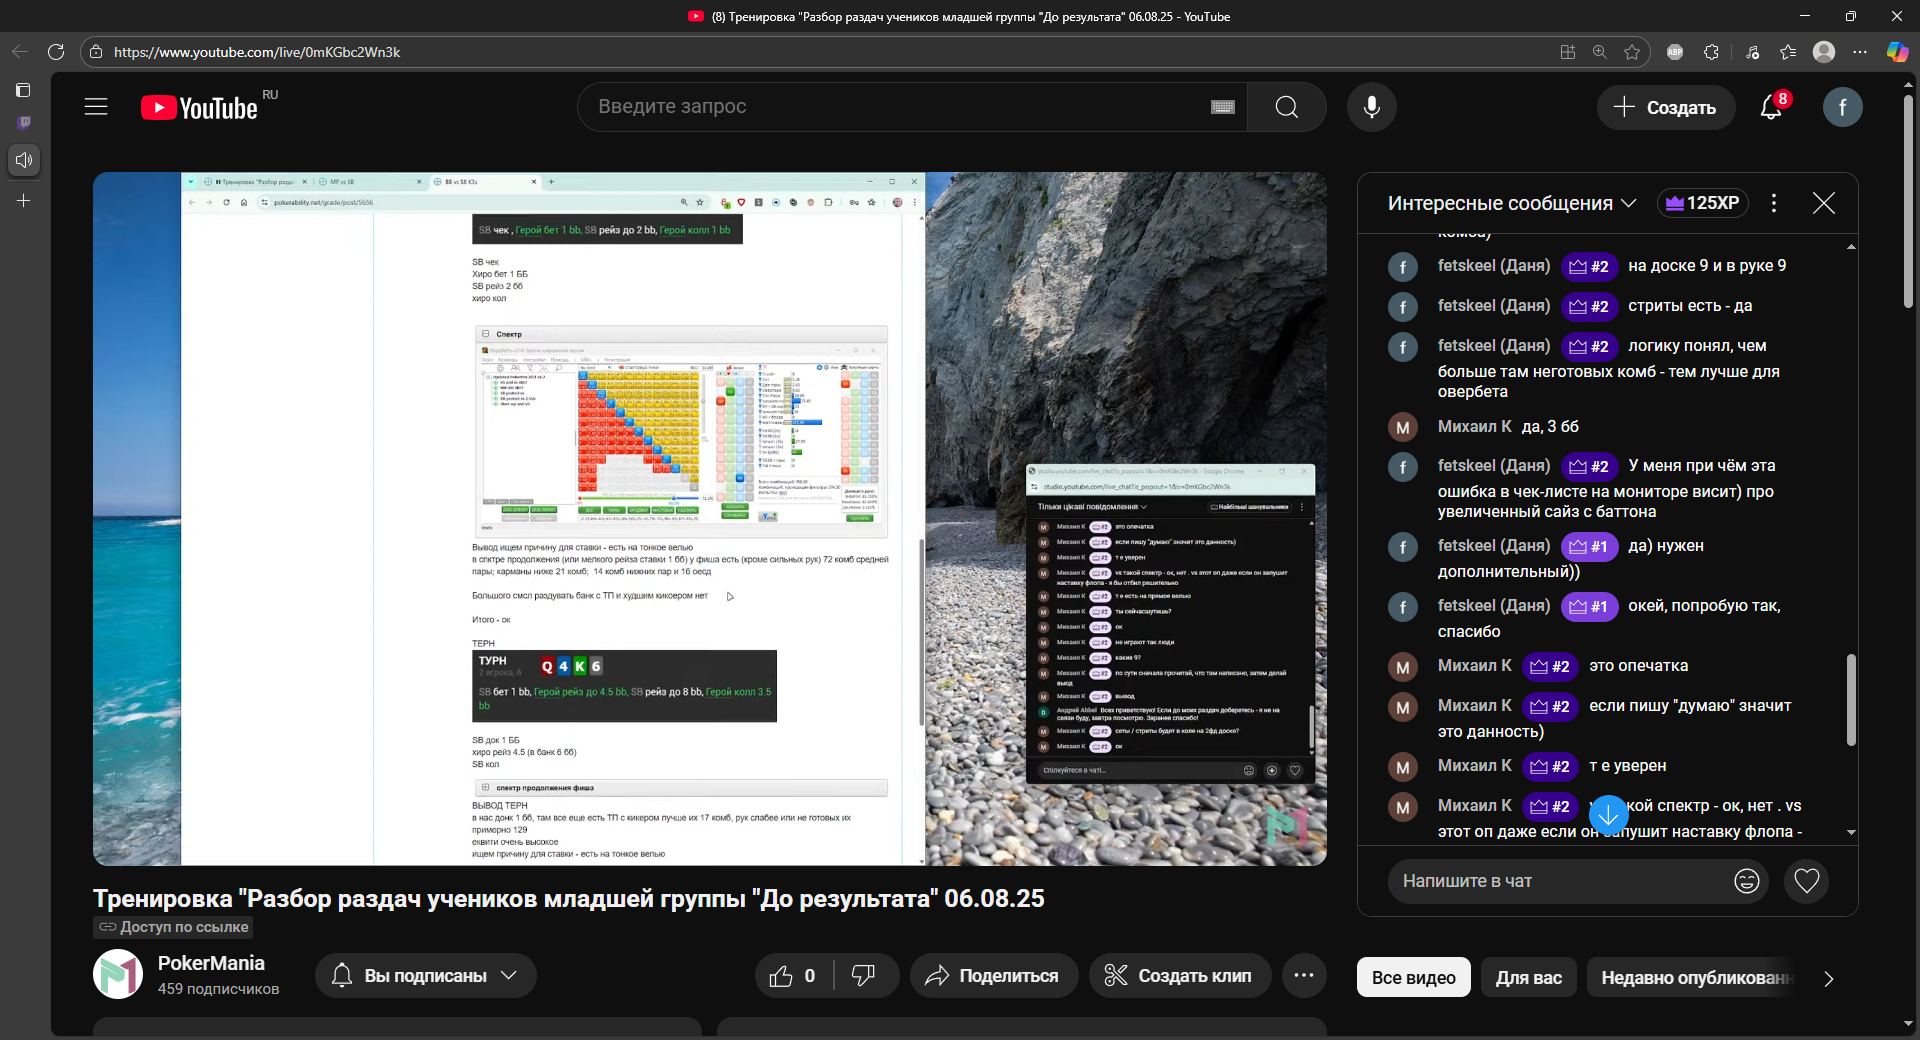
Task: Mute the tab via speaker icon
Action: (24, 160)
